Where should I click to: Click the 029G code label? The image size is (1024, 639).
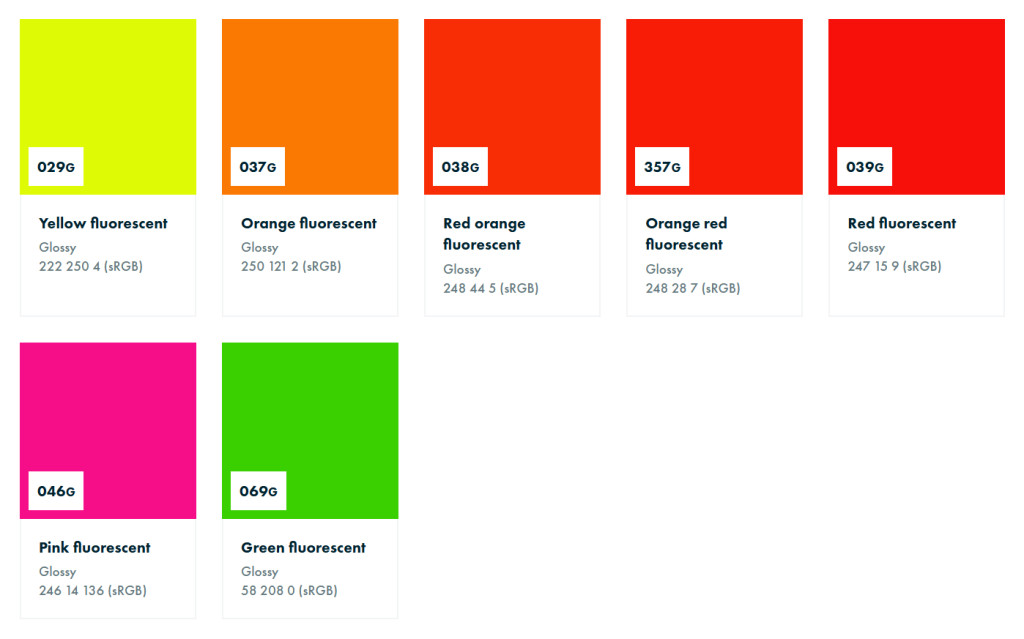56,167
